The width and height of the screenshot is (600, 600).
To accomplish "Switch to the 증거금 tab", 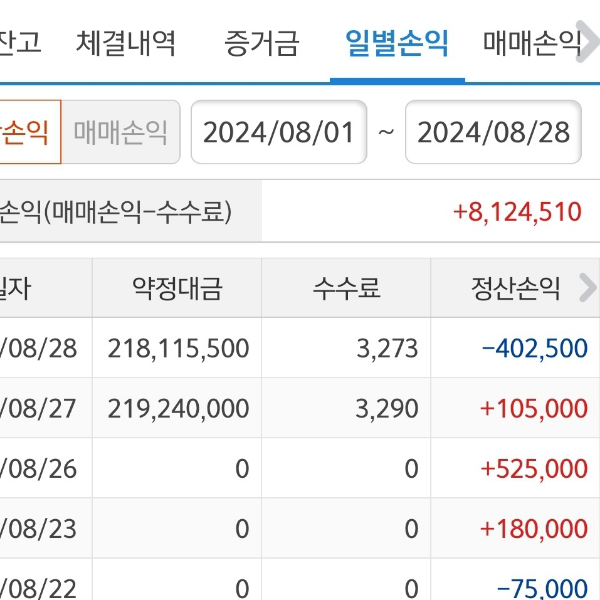I will coord(262,43).
